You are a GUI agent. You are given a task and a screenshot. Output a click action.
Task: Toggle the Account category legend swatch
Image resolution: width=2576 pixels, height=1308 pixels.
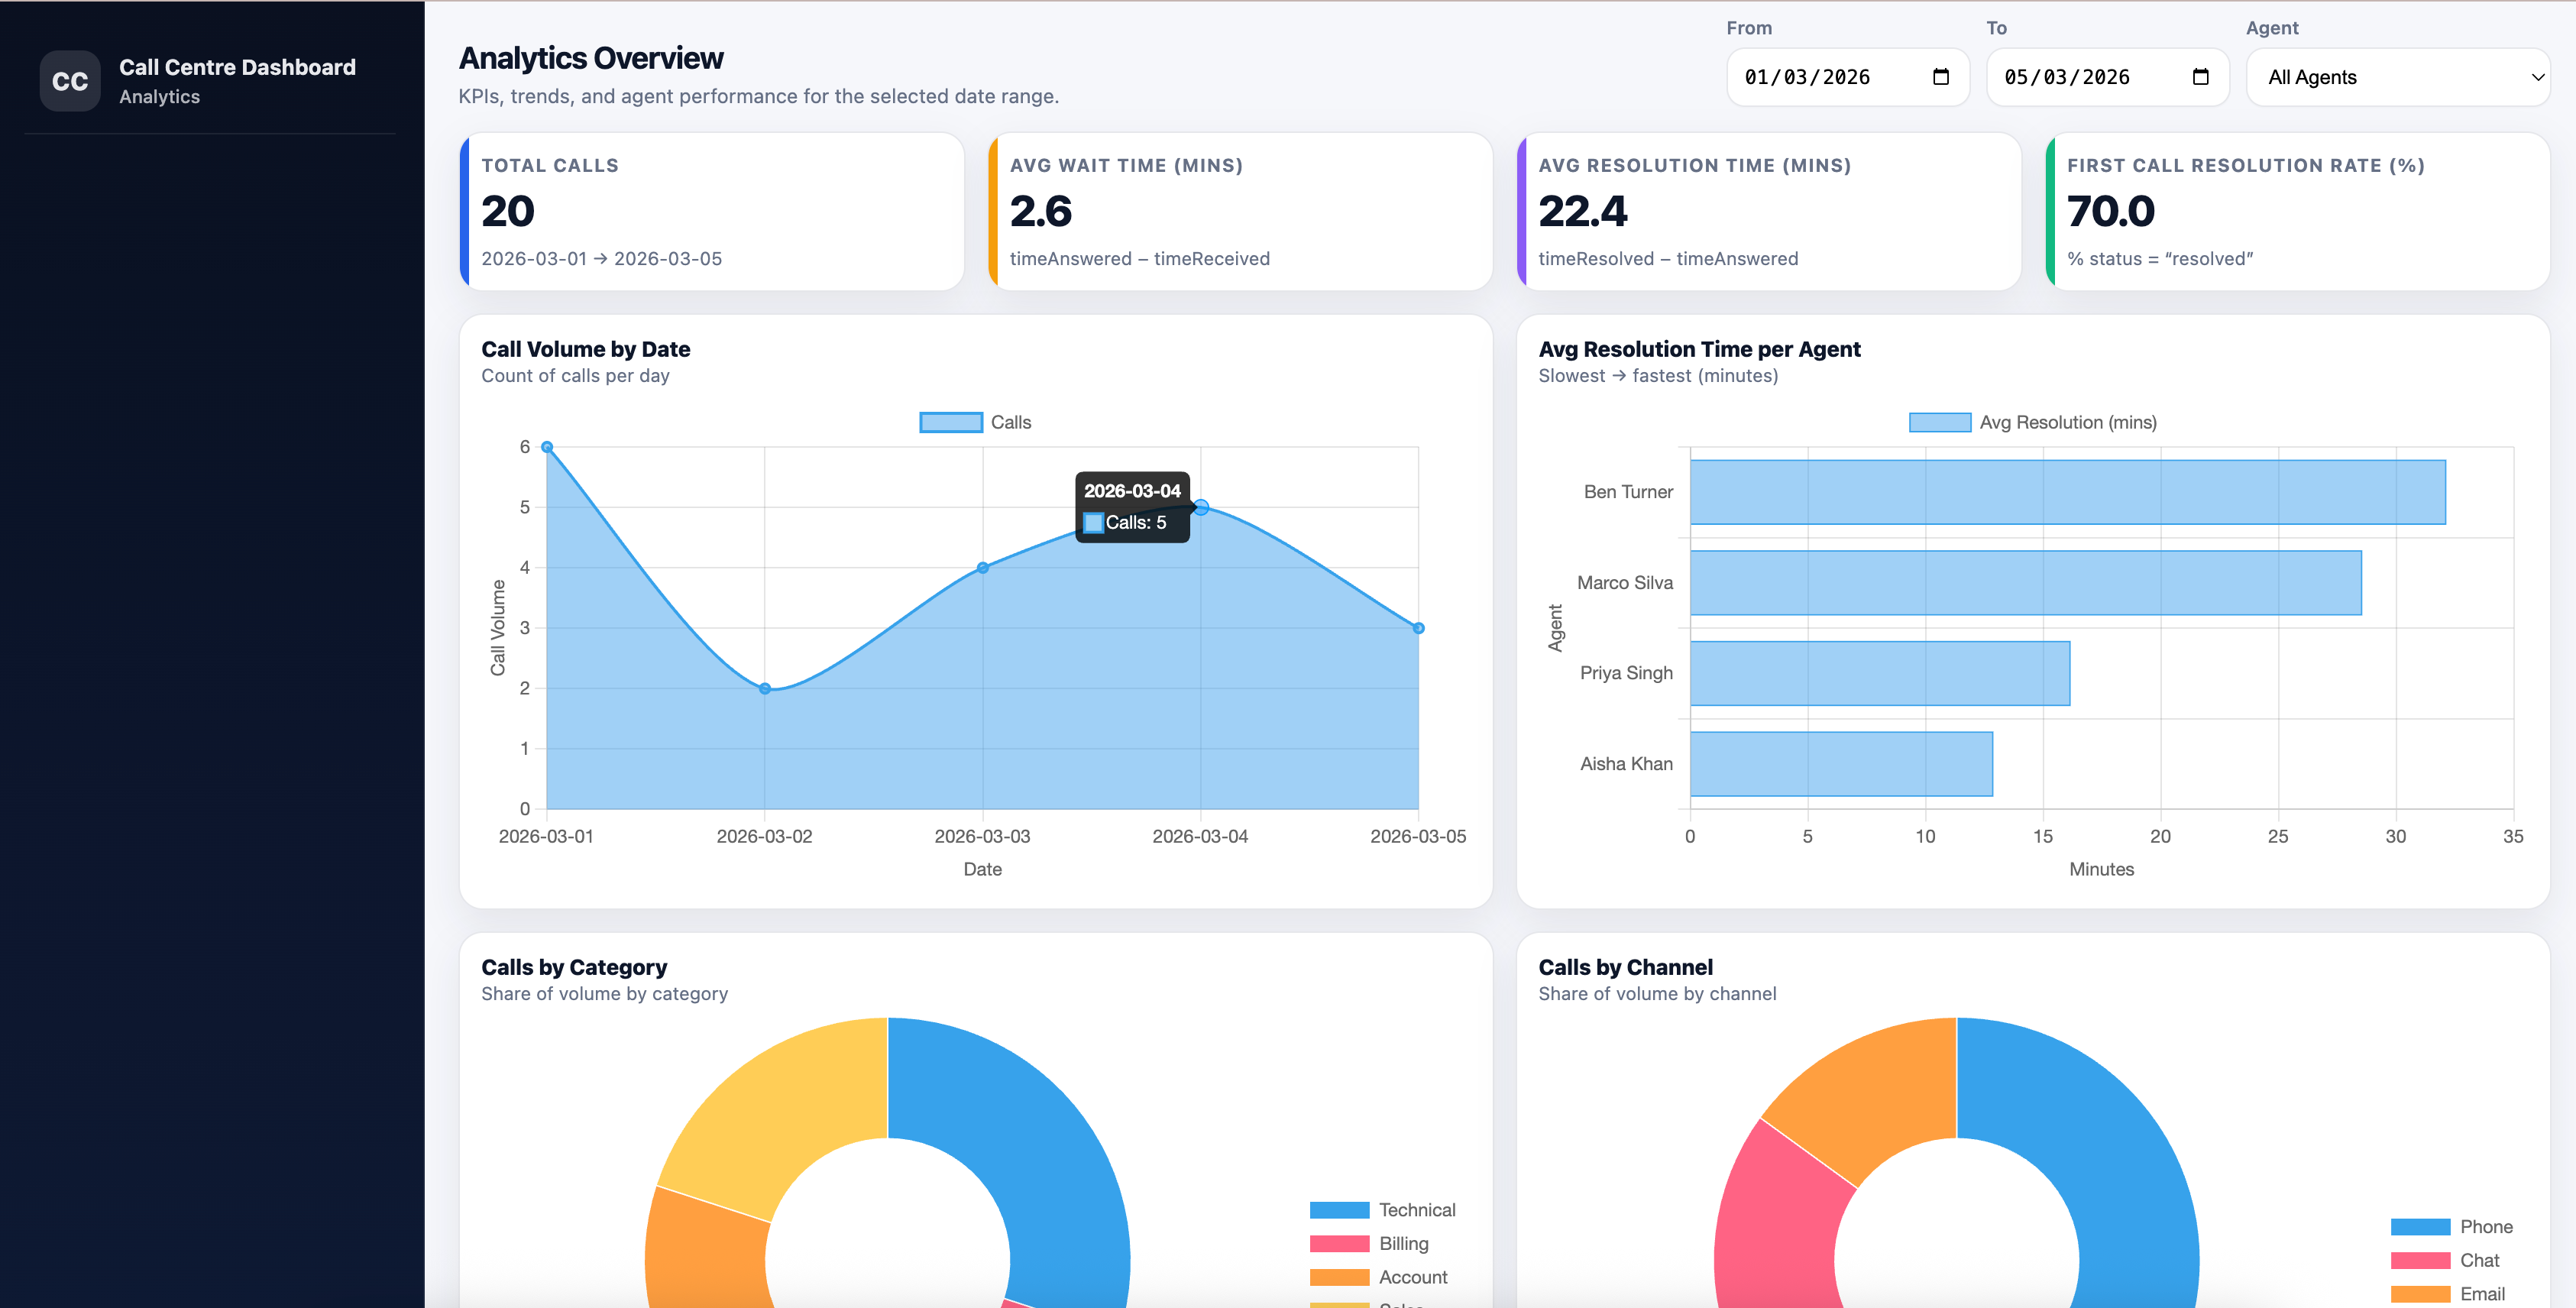point(1339,1277)
